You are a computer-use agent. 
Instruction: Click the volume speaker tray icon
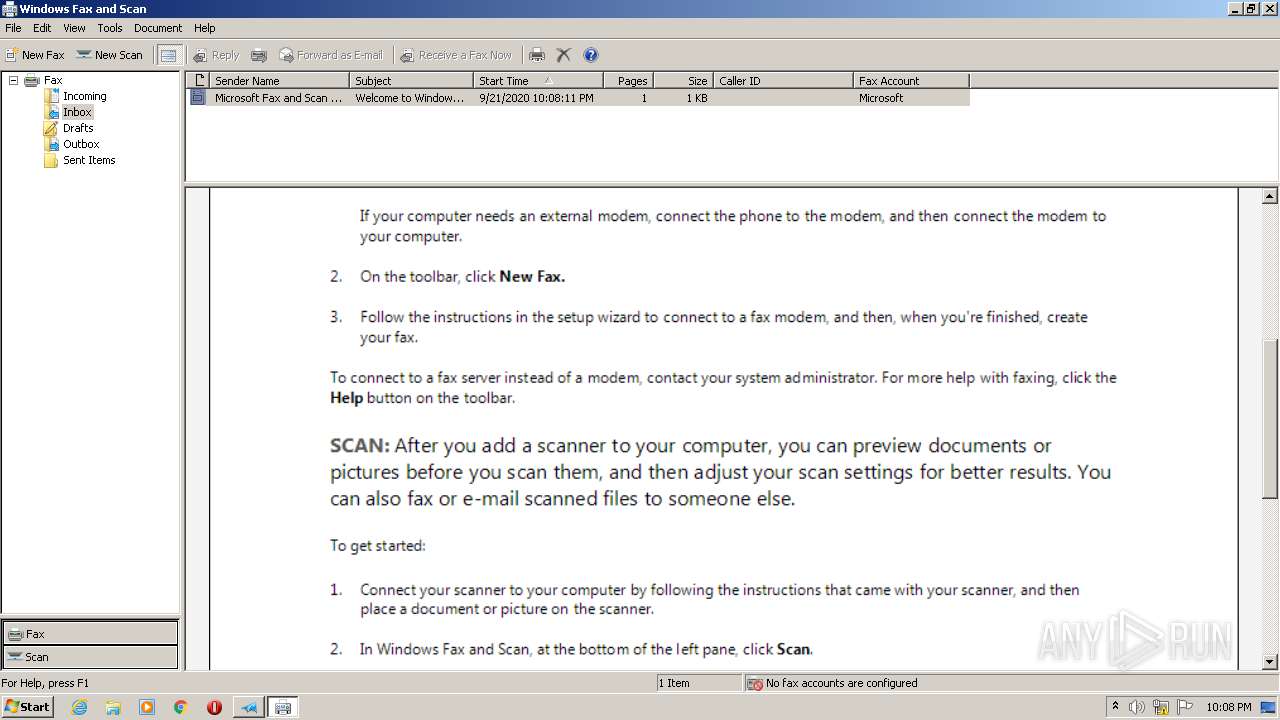tap(1137, 707)
